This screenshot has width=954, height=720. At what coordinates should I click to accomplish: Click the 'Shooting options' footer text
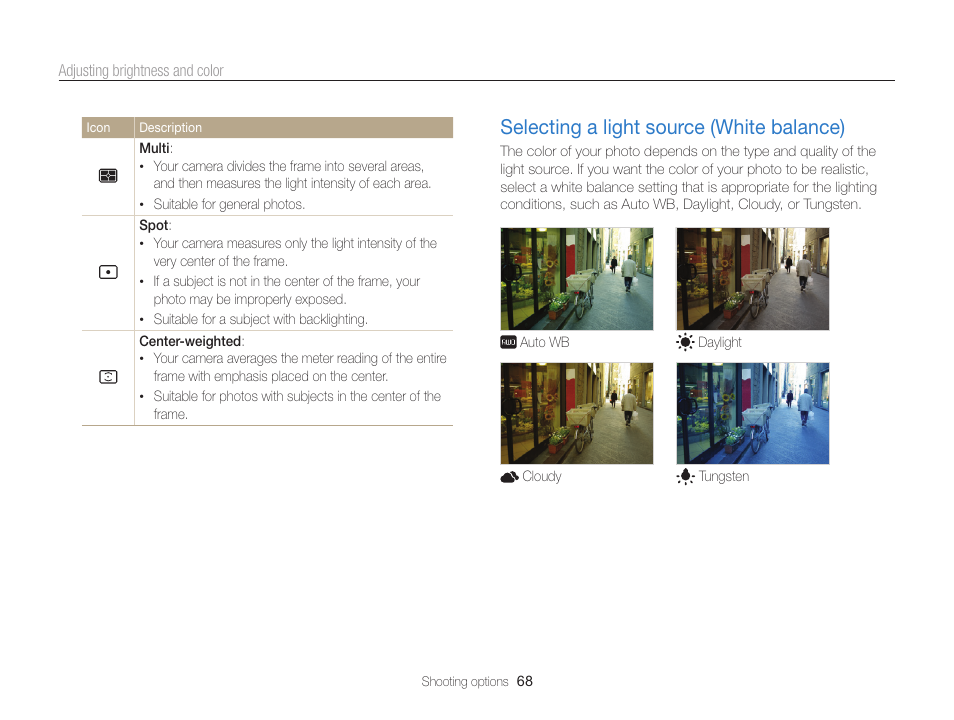coord(465,682)
